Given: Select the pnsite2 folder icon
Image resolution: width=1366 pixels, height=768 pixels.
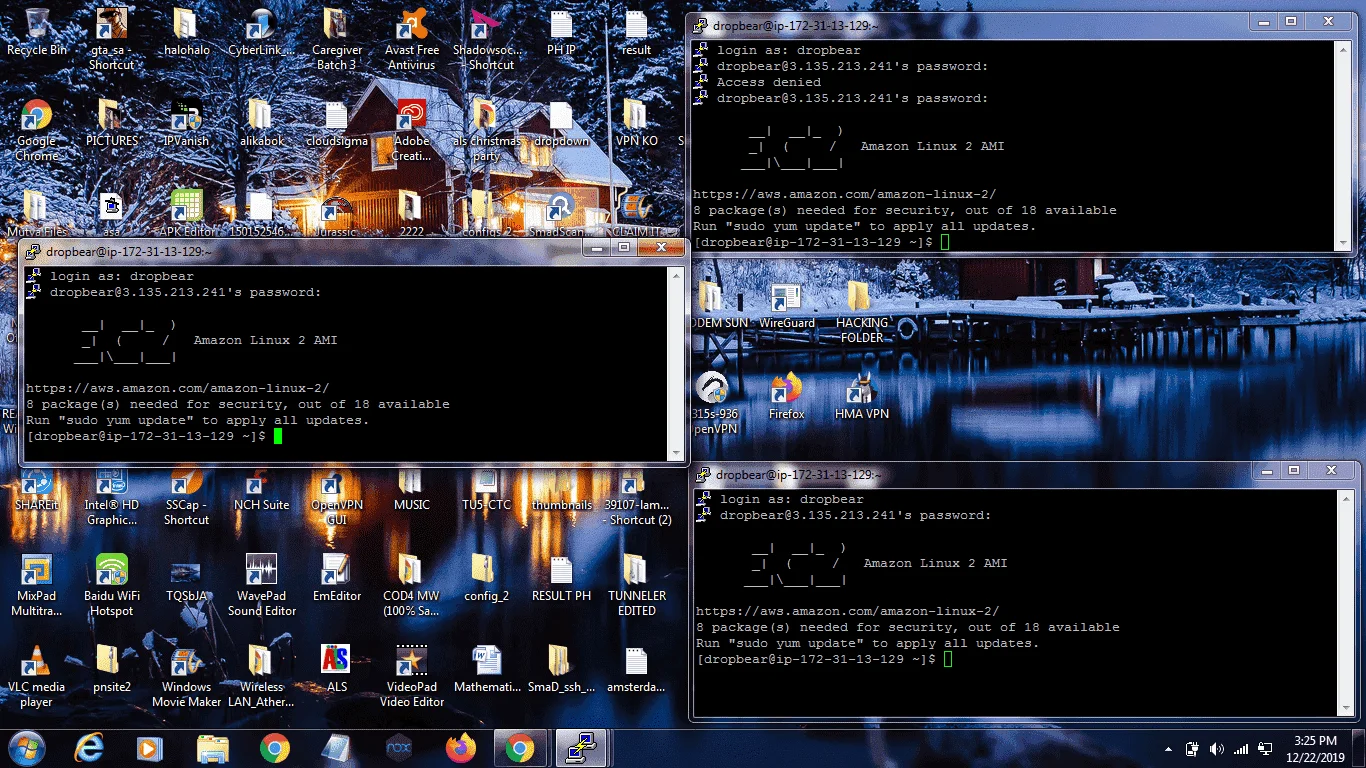Looking at the screenshot, I should coord(112,670).
